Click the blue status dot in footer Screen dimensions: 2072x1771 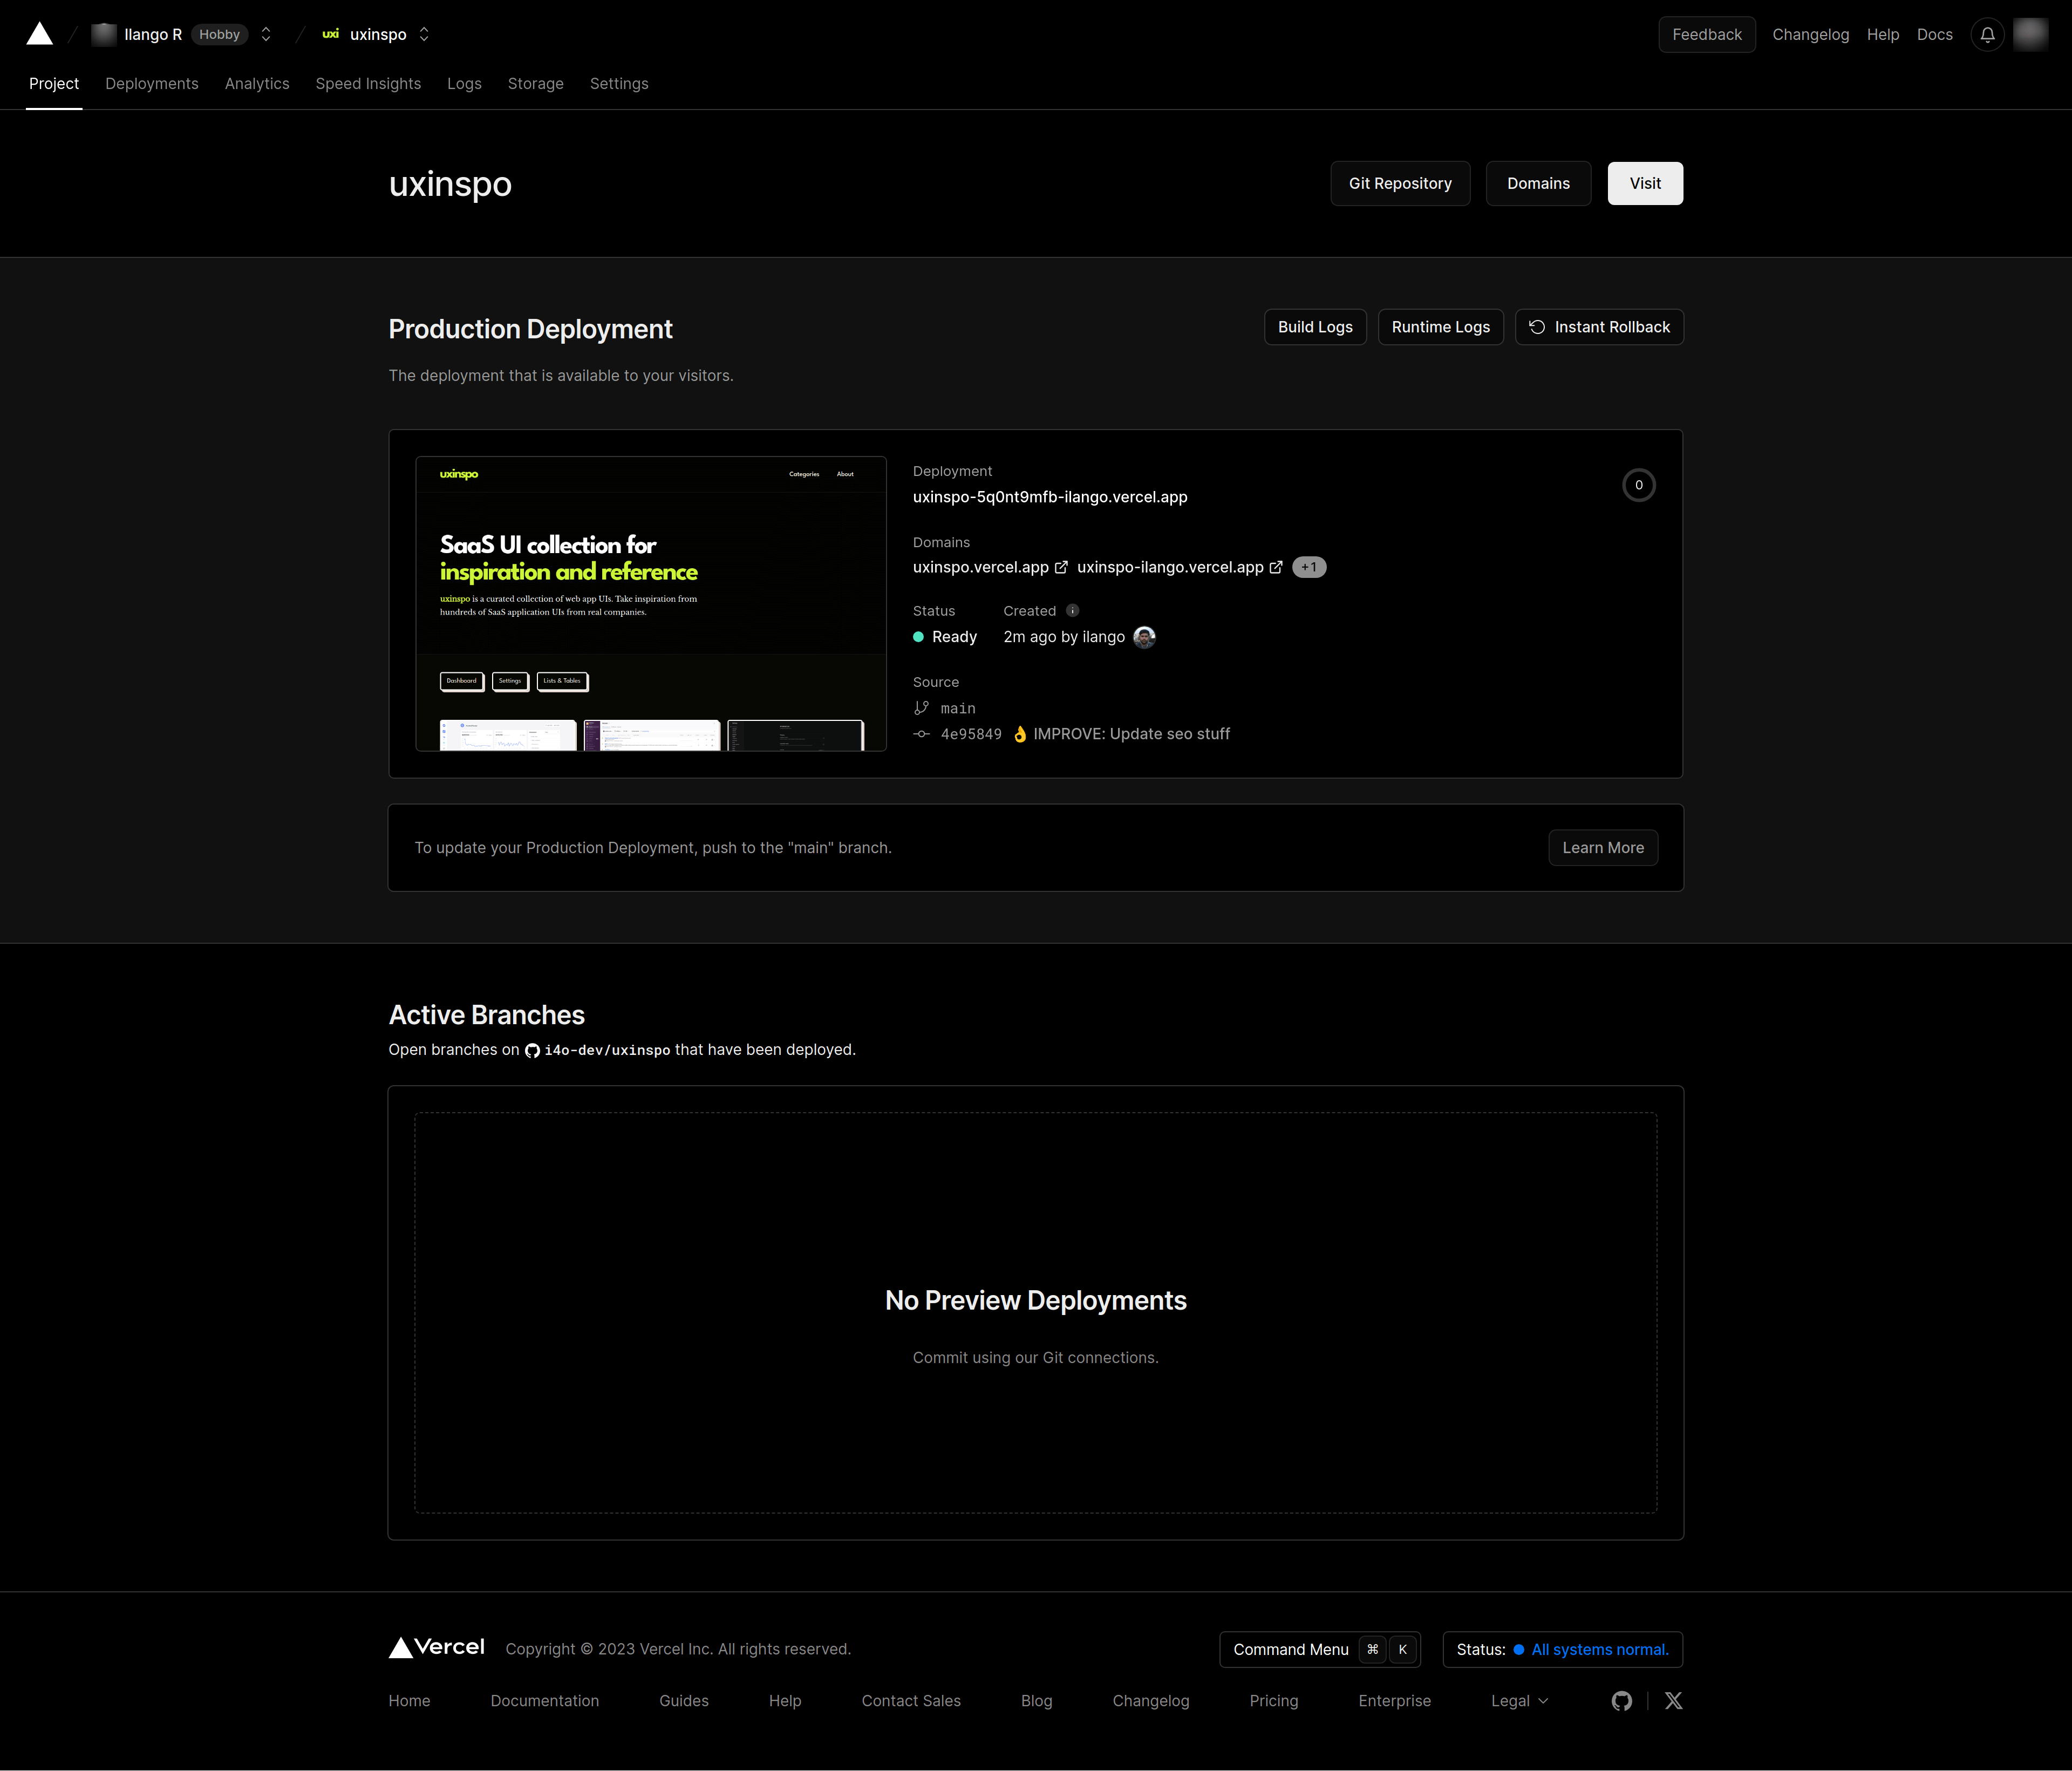point(1519,1650)
